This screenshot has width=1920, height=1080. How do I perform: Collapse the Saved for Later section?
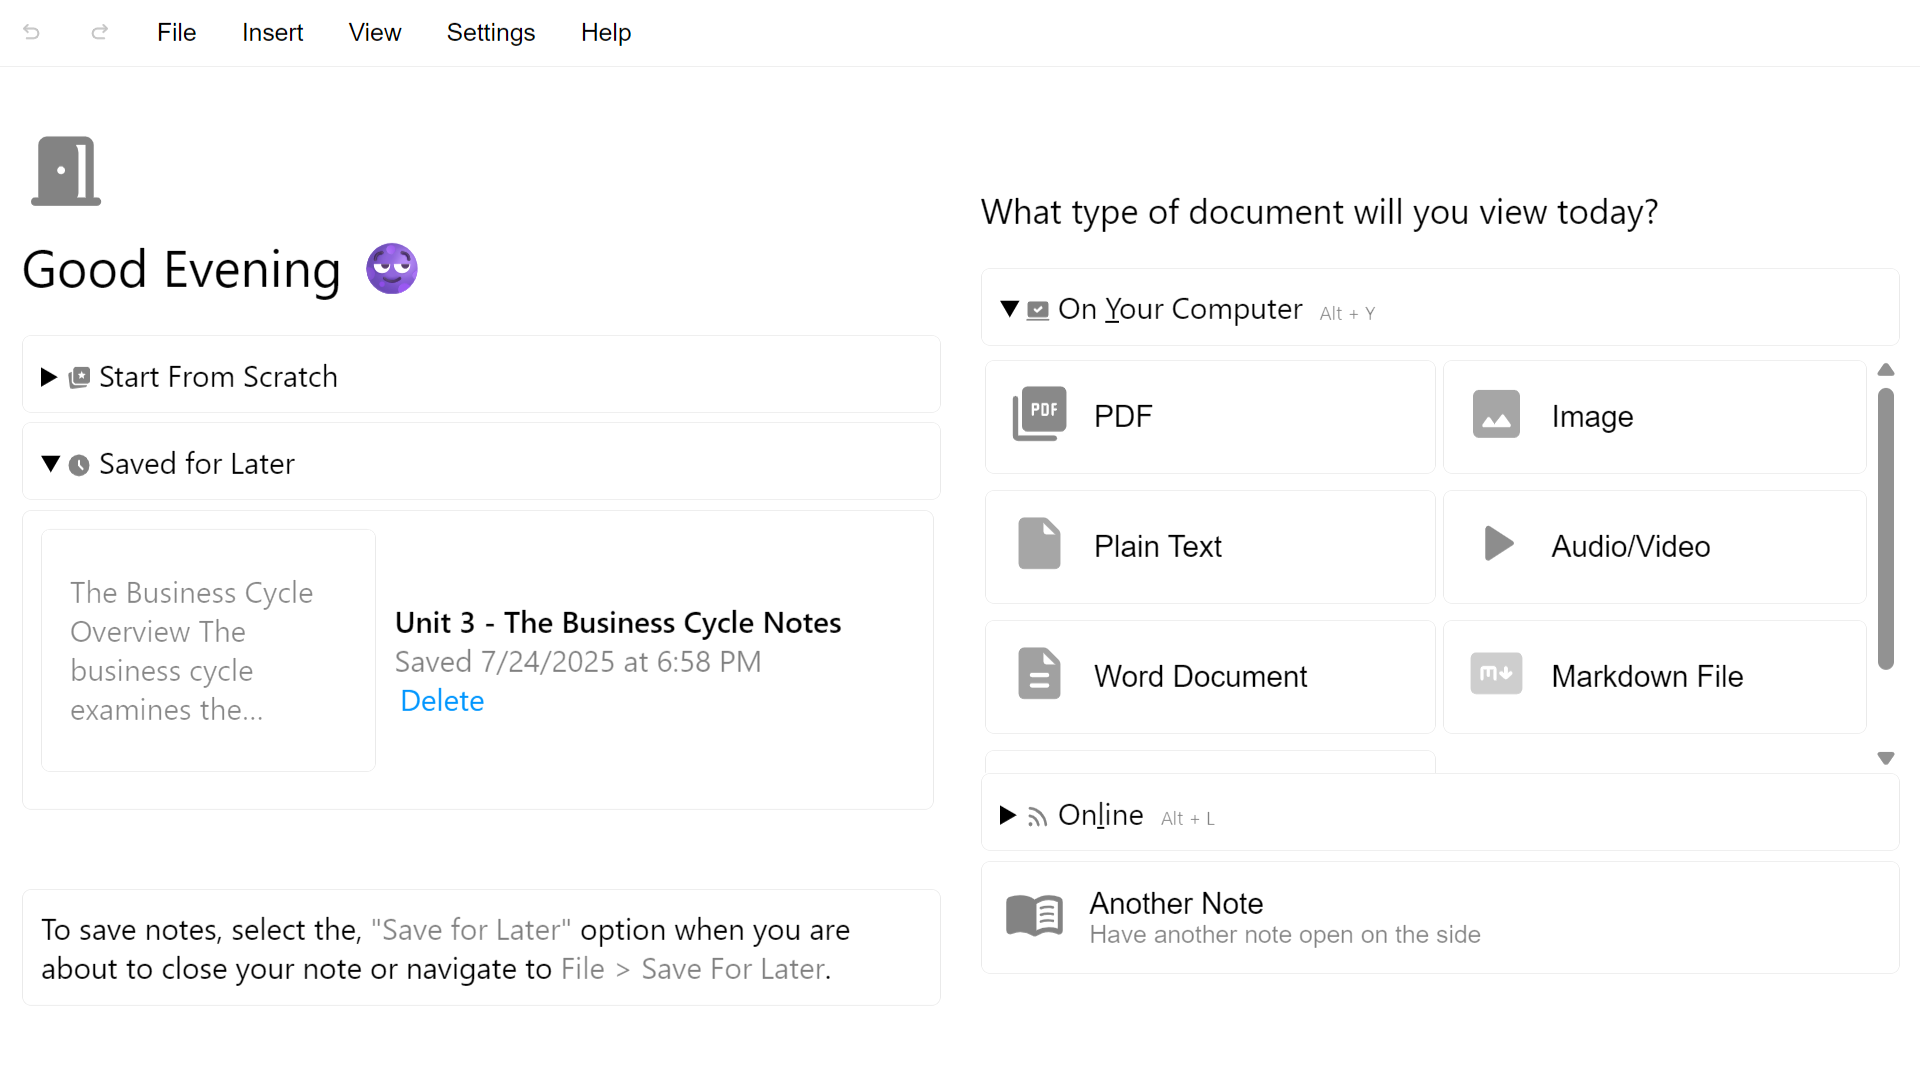(51, 464)
